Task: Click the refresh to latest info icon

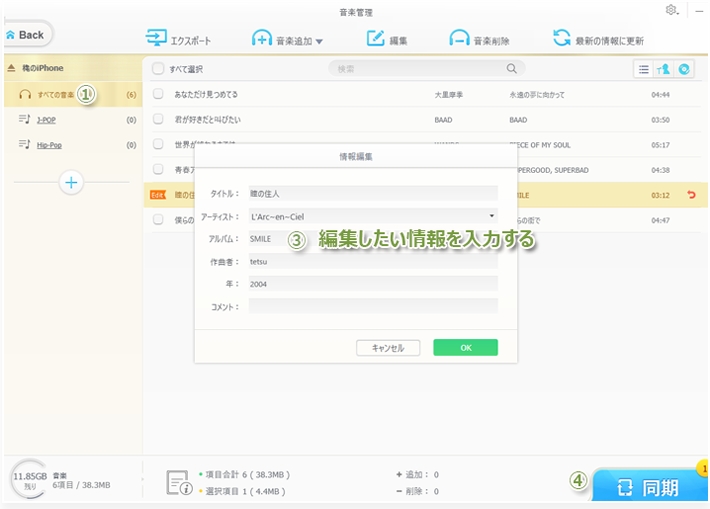Action: click(x=563, y=40)
